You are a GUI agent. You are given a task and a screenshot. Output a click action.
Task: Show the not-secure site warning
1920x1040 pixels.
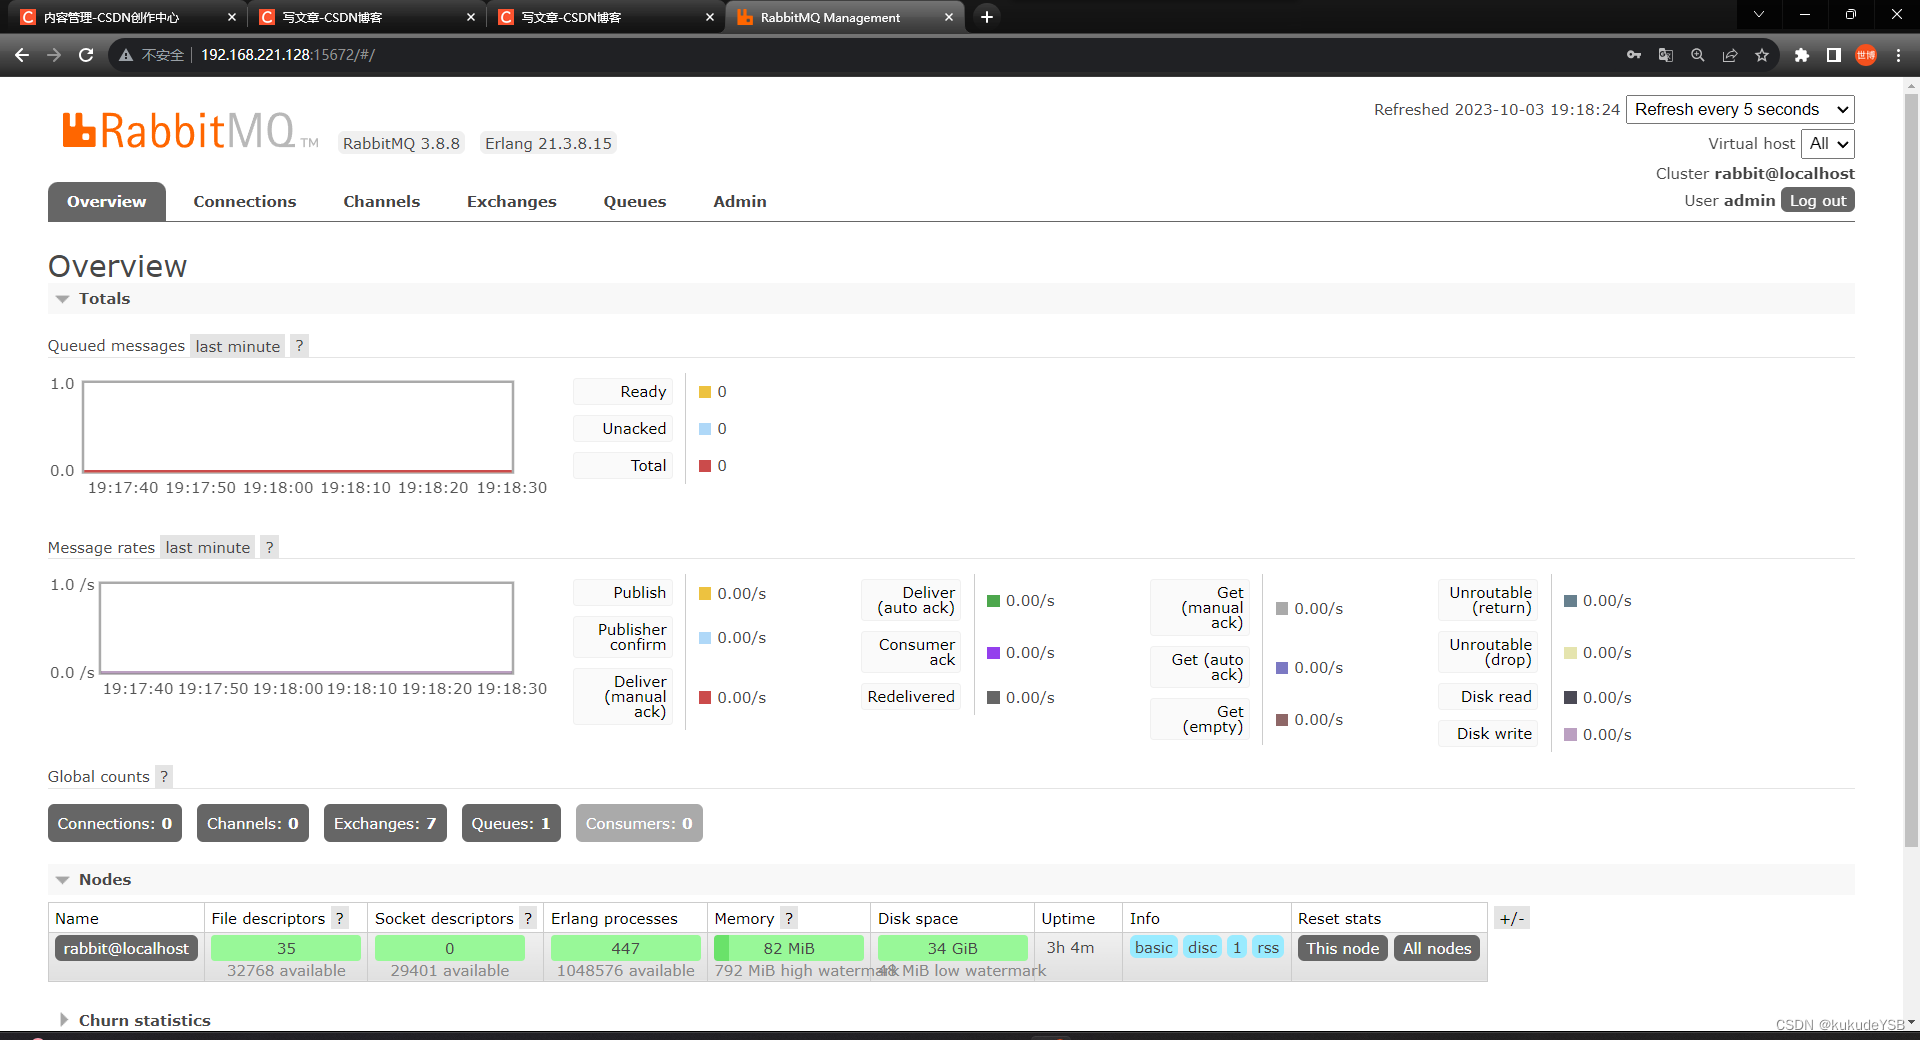(152, 55)
